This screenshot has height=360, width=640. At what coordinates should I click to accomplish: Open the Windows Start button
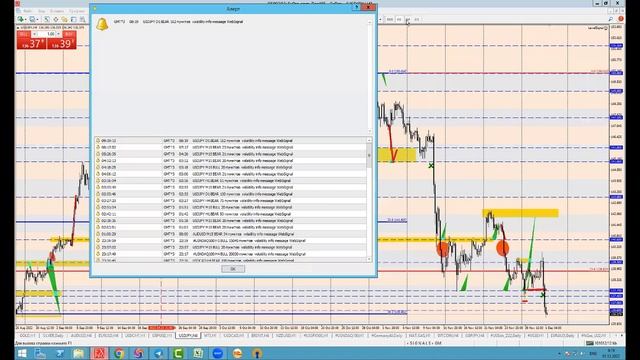22,353
